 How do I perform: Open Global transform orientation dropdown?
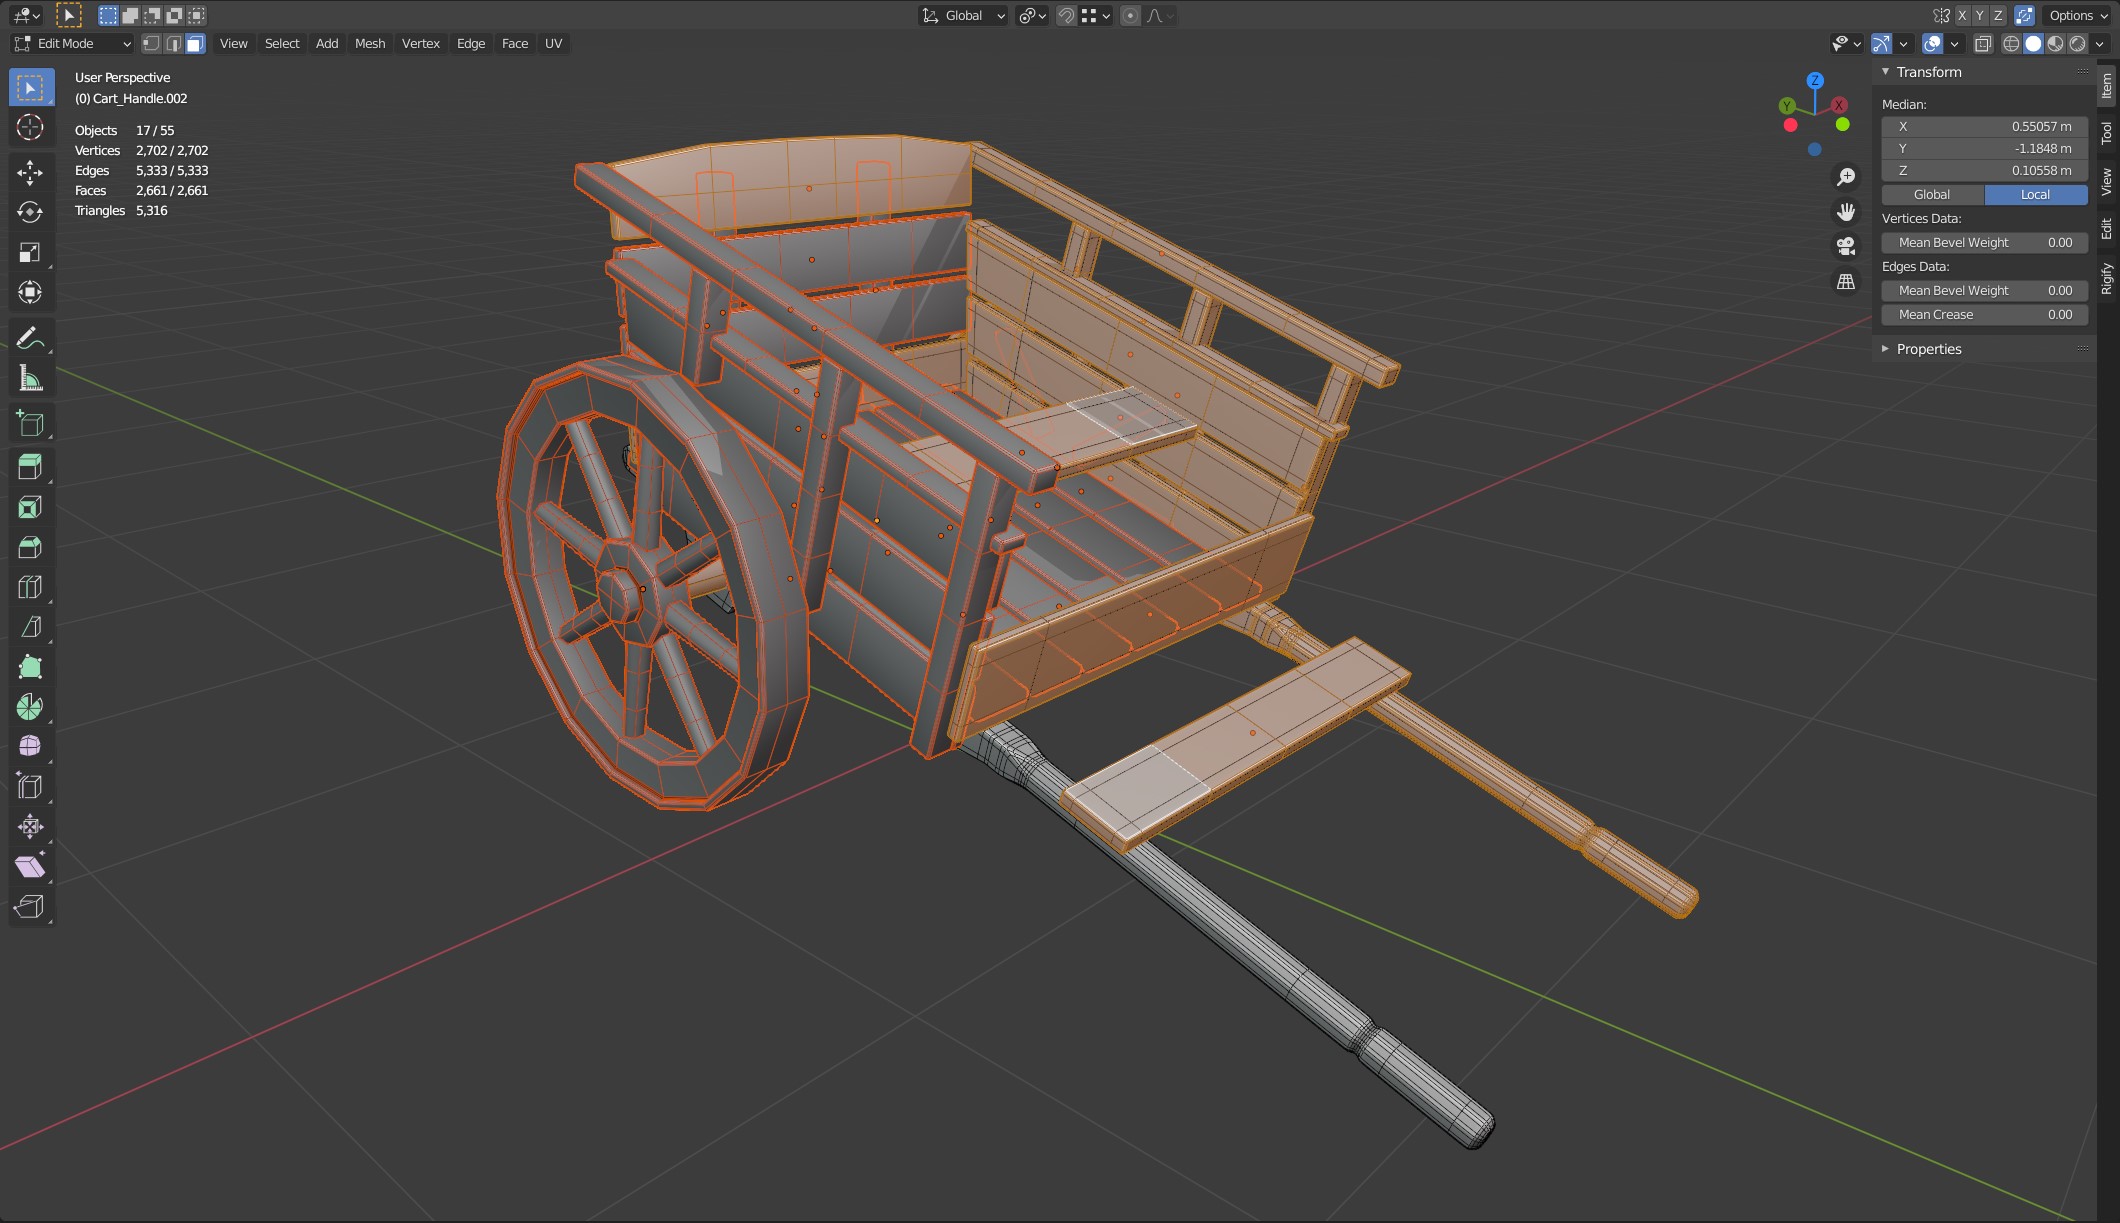point(963,15)
